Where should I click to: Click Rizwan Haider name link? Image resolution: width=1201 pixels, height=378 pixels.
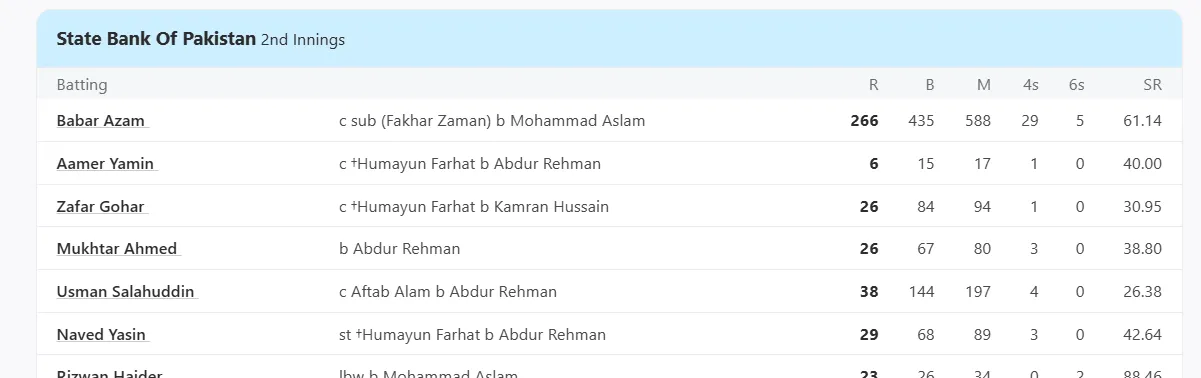[x=109, y=375]
